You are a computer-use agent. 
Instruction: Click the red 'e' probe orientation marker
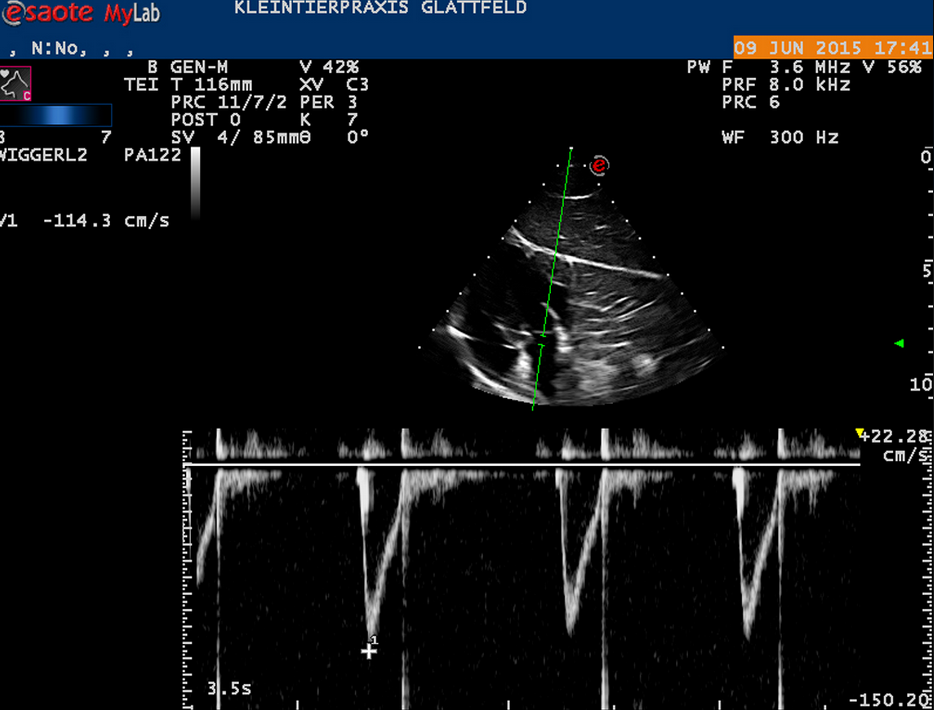(x=599, y=165)
